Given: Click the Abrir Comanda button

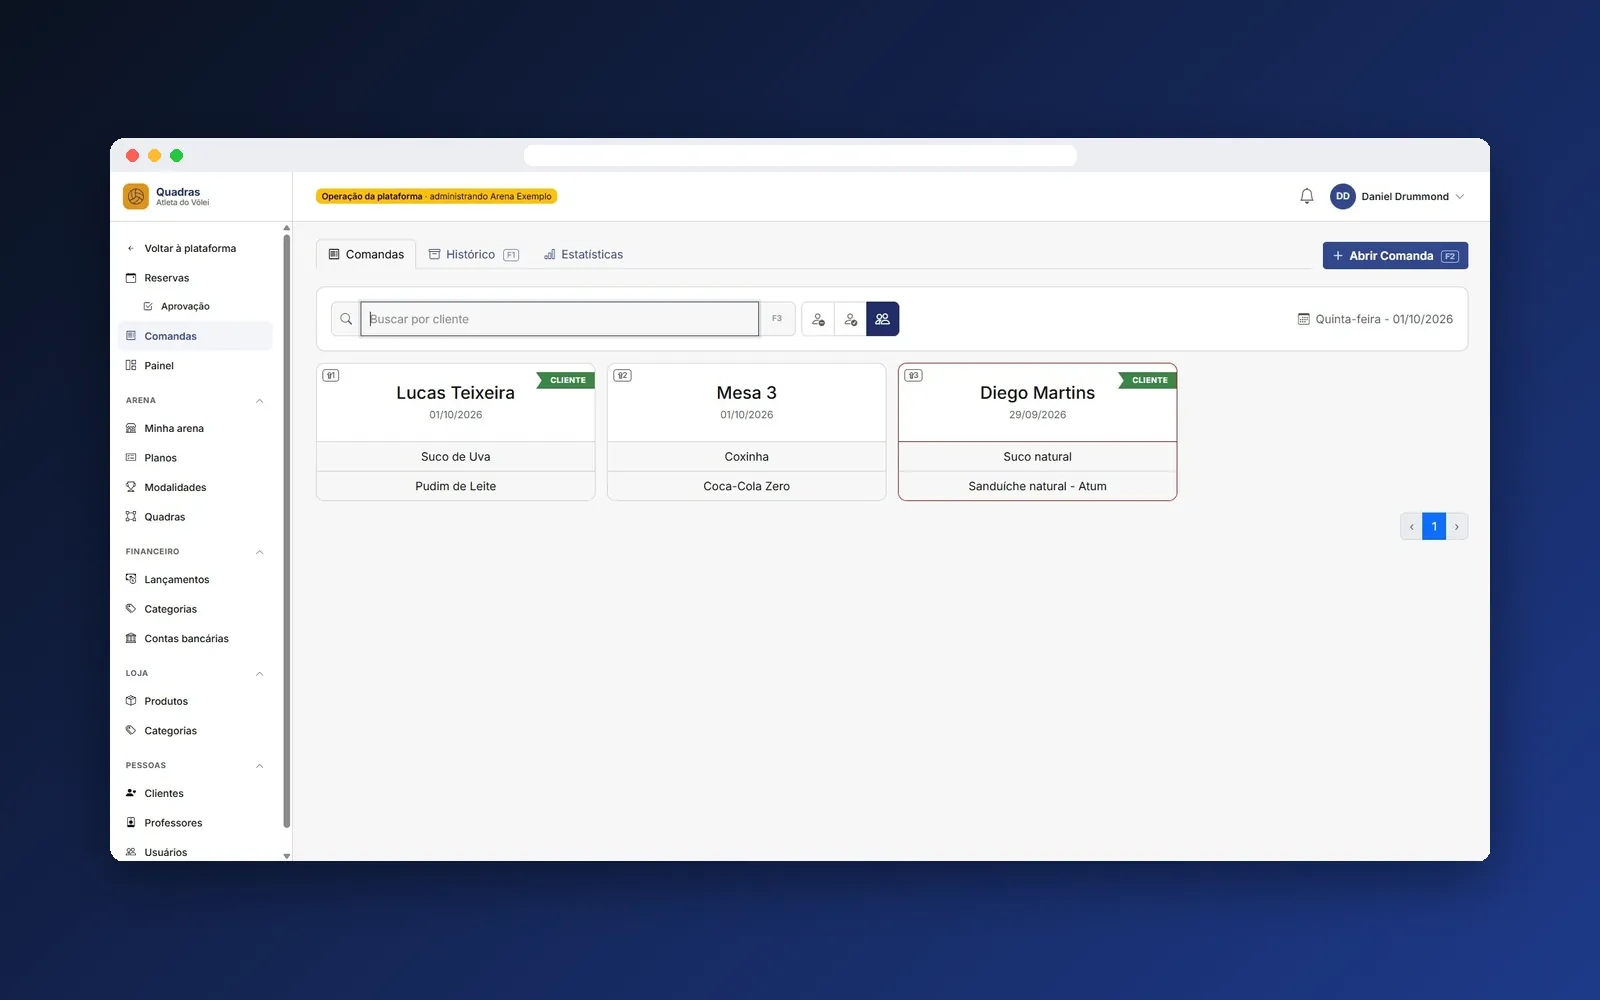Looking at the screenshot, I should 1395,256.
